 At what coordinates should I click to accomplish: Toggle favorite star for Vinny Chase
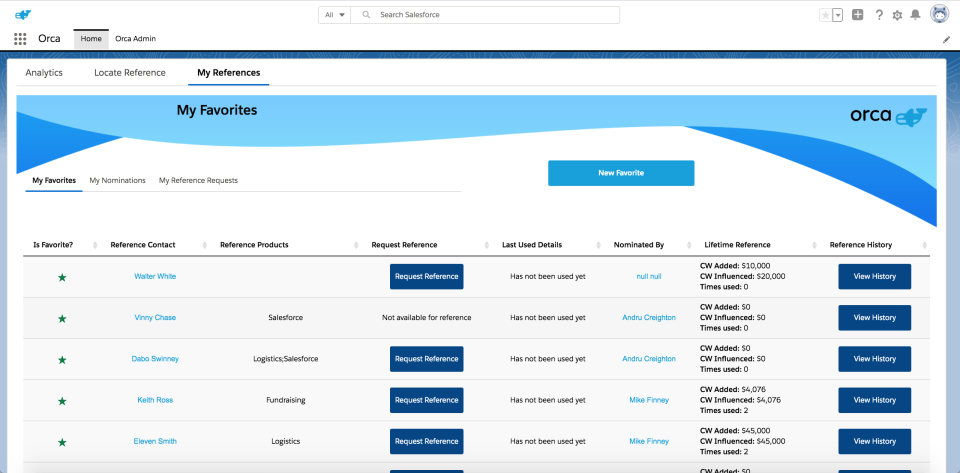[x=62, y=318]
